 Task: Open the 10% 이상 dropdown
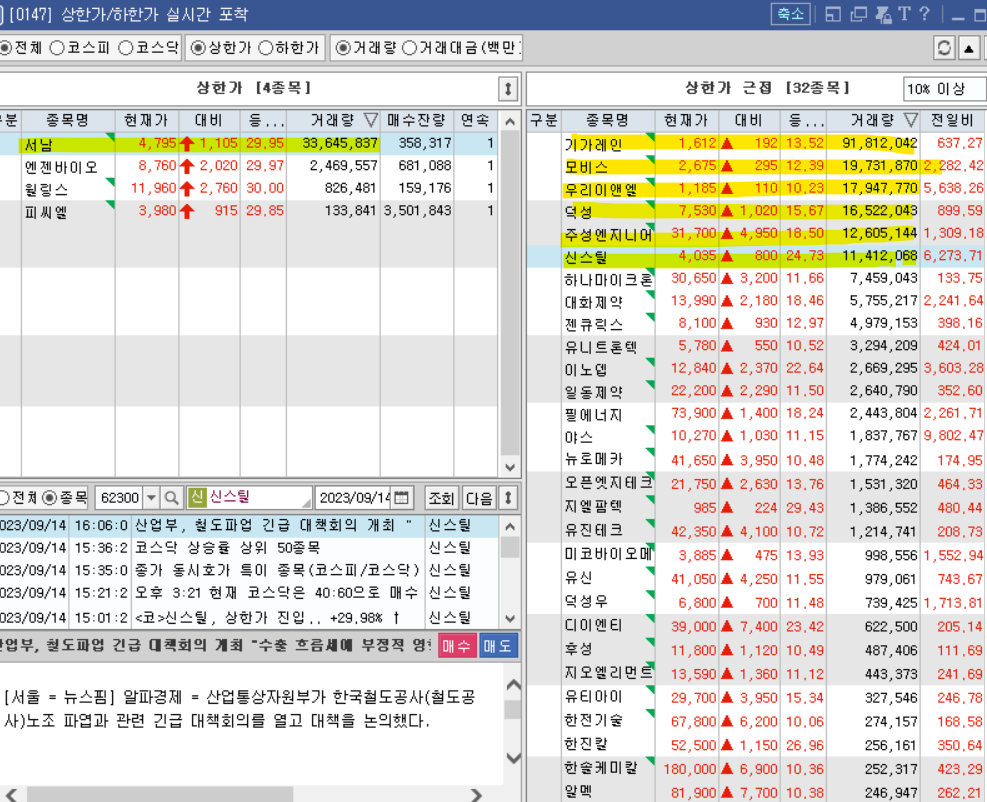click(944, 89)
